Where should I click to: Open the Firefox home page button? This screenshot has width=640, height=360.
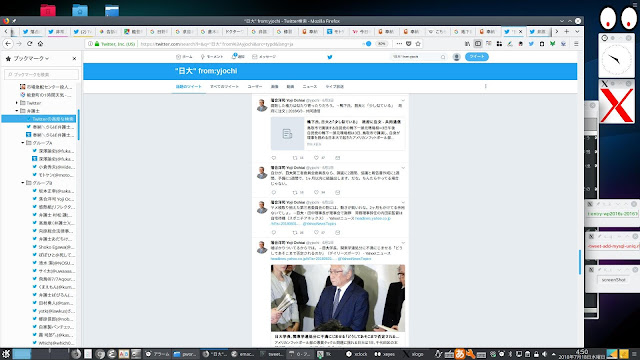click(40, 43)
